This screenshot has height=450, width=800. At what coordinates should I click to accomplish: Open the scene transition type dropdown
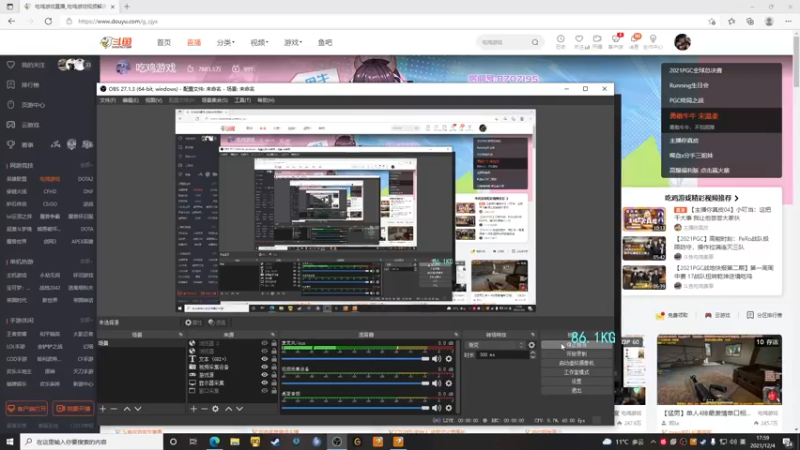click(494, 345)
